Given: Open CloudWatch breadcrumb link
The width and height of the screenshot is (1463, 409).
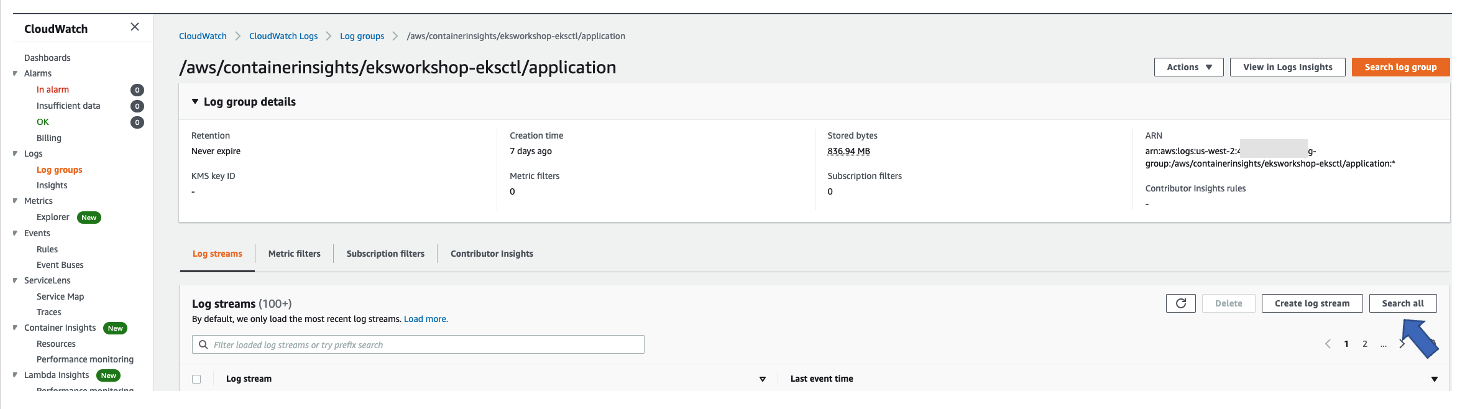Looking at the screenshot, I should (202, 36).
